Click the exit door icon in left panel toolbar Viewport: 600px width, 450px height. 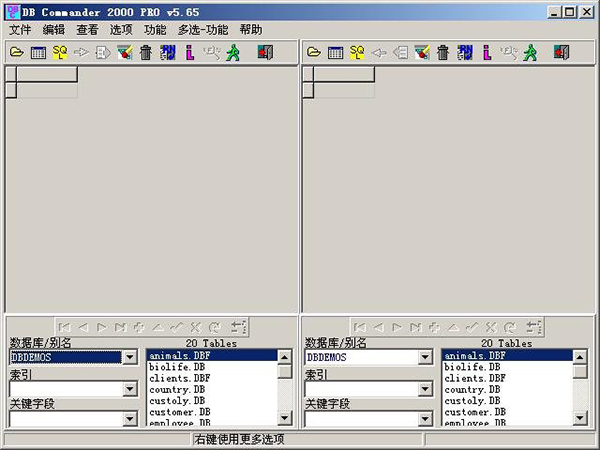pos(265,52)
